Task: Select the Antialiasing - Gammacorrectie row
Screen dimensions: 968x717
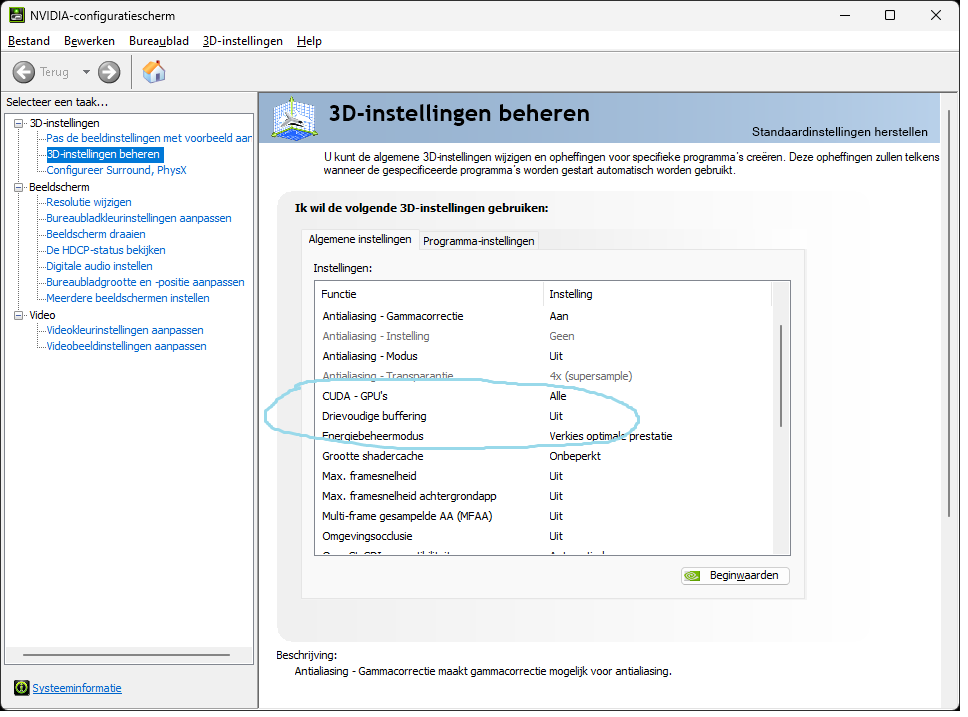Action: (x=543, y=316)
